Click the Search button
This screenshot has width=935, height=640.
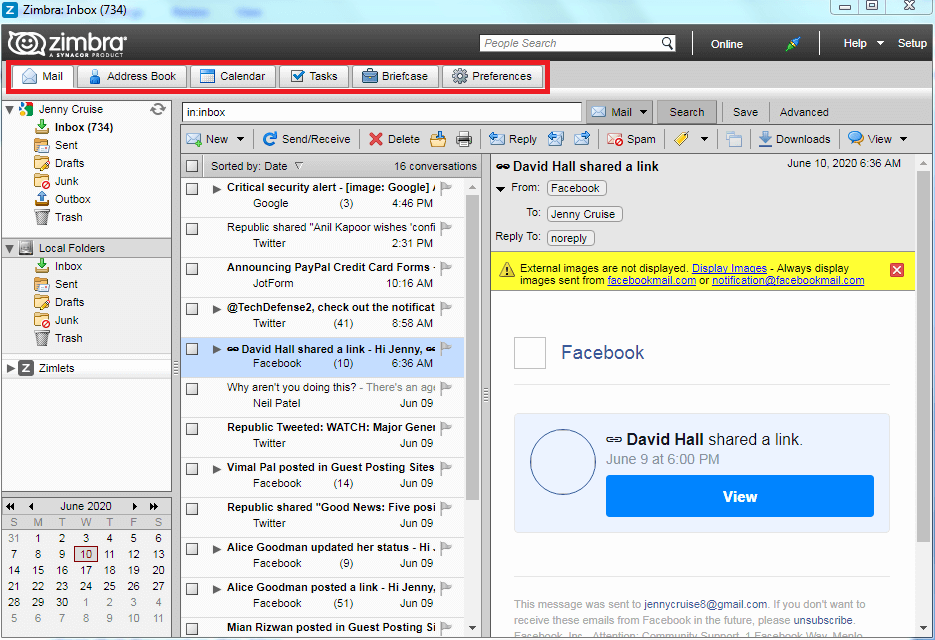686,112
